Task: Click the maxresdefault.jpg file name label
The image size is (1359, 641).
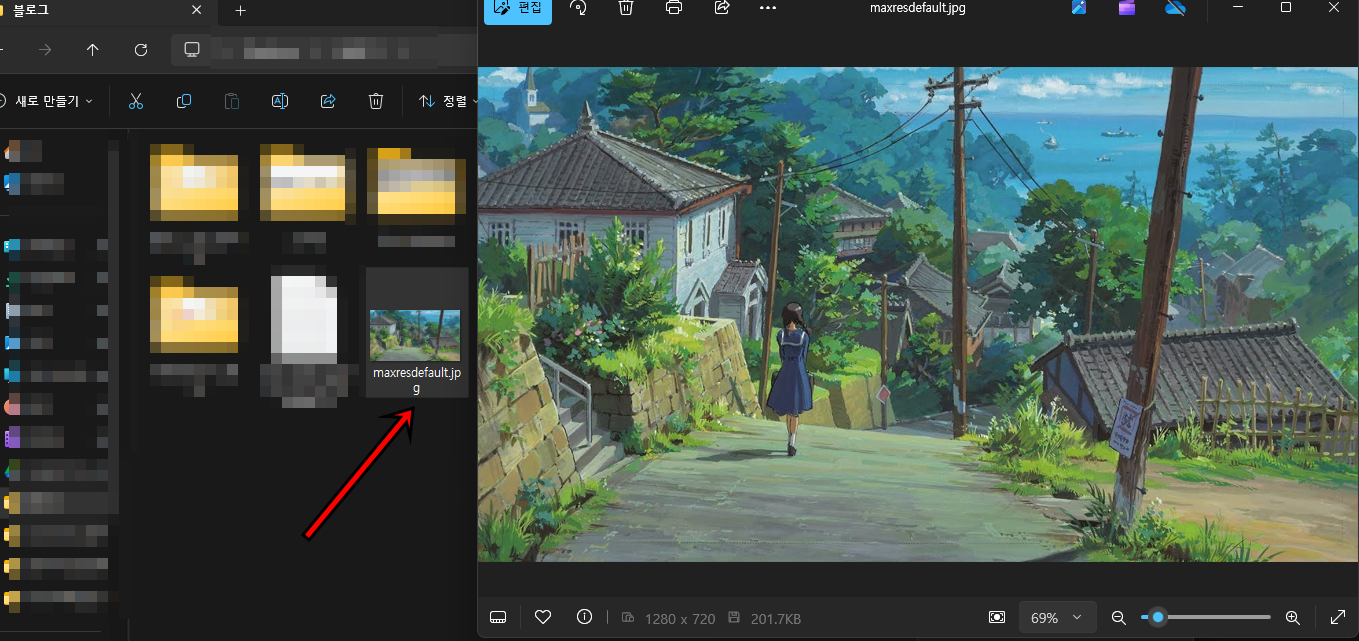Action: (x=416, y=380)
